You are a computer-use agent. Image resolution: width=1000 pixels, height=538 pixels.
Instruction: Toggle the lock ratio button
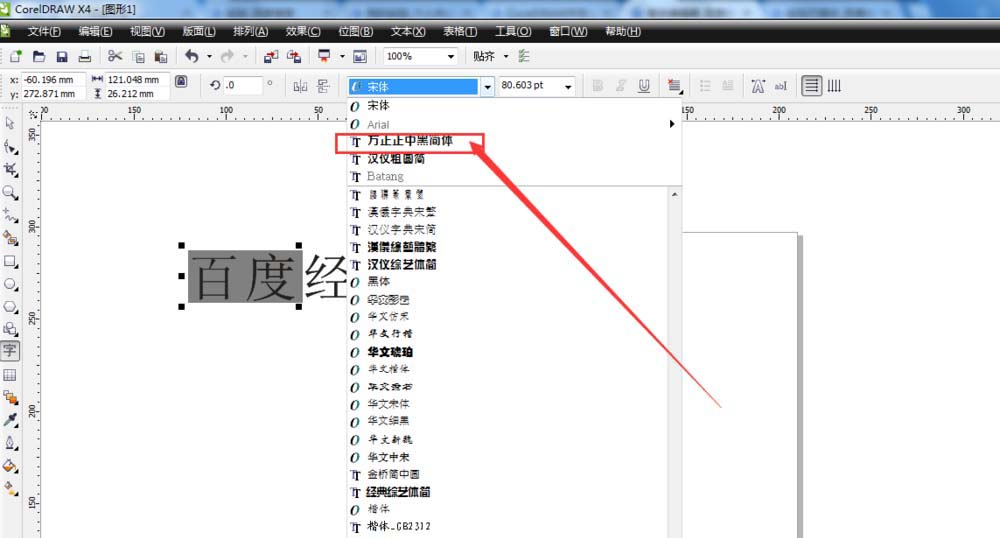coord(181,81)
